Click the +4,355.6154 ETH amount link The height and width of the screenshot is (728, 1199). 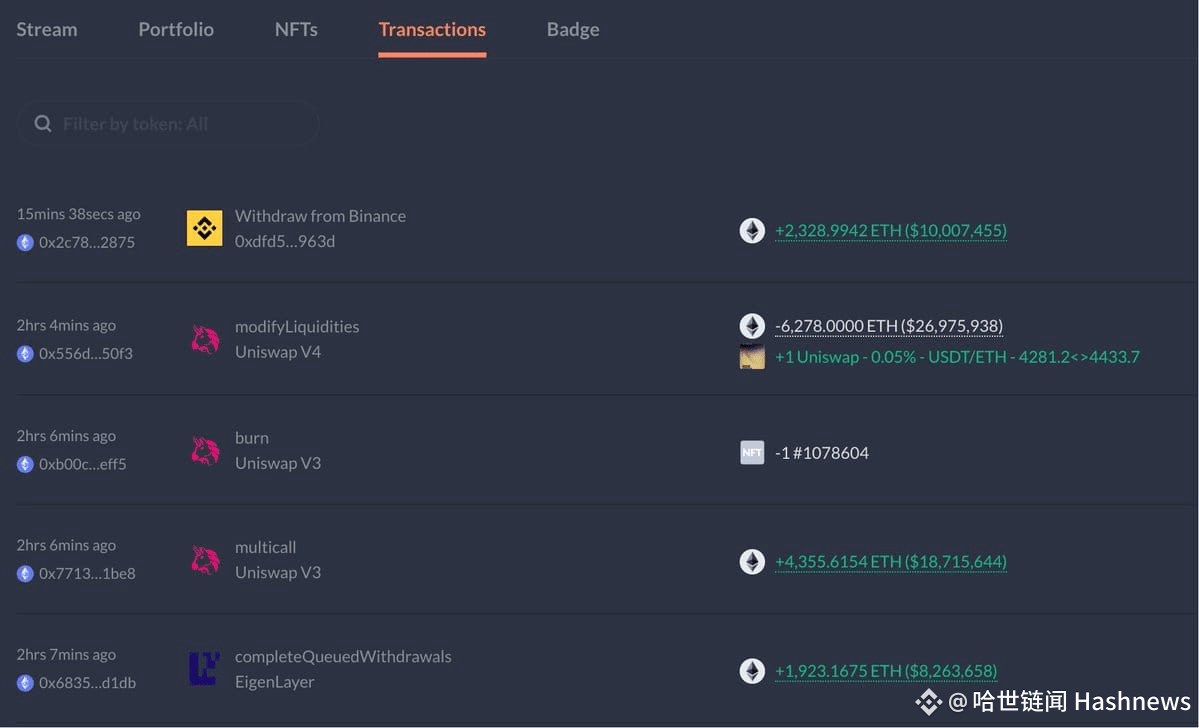tap(891, 561)
